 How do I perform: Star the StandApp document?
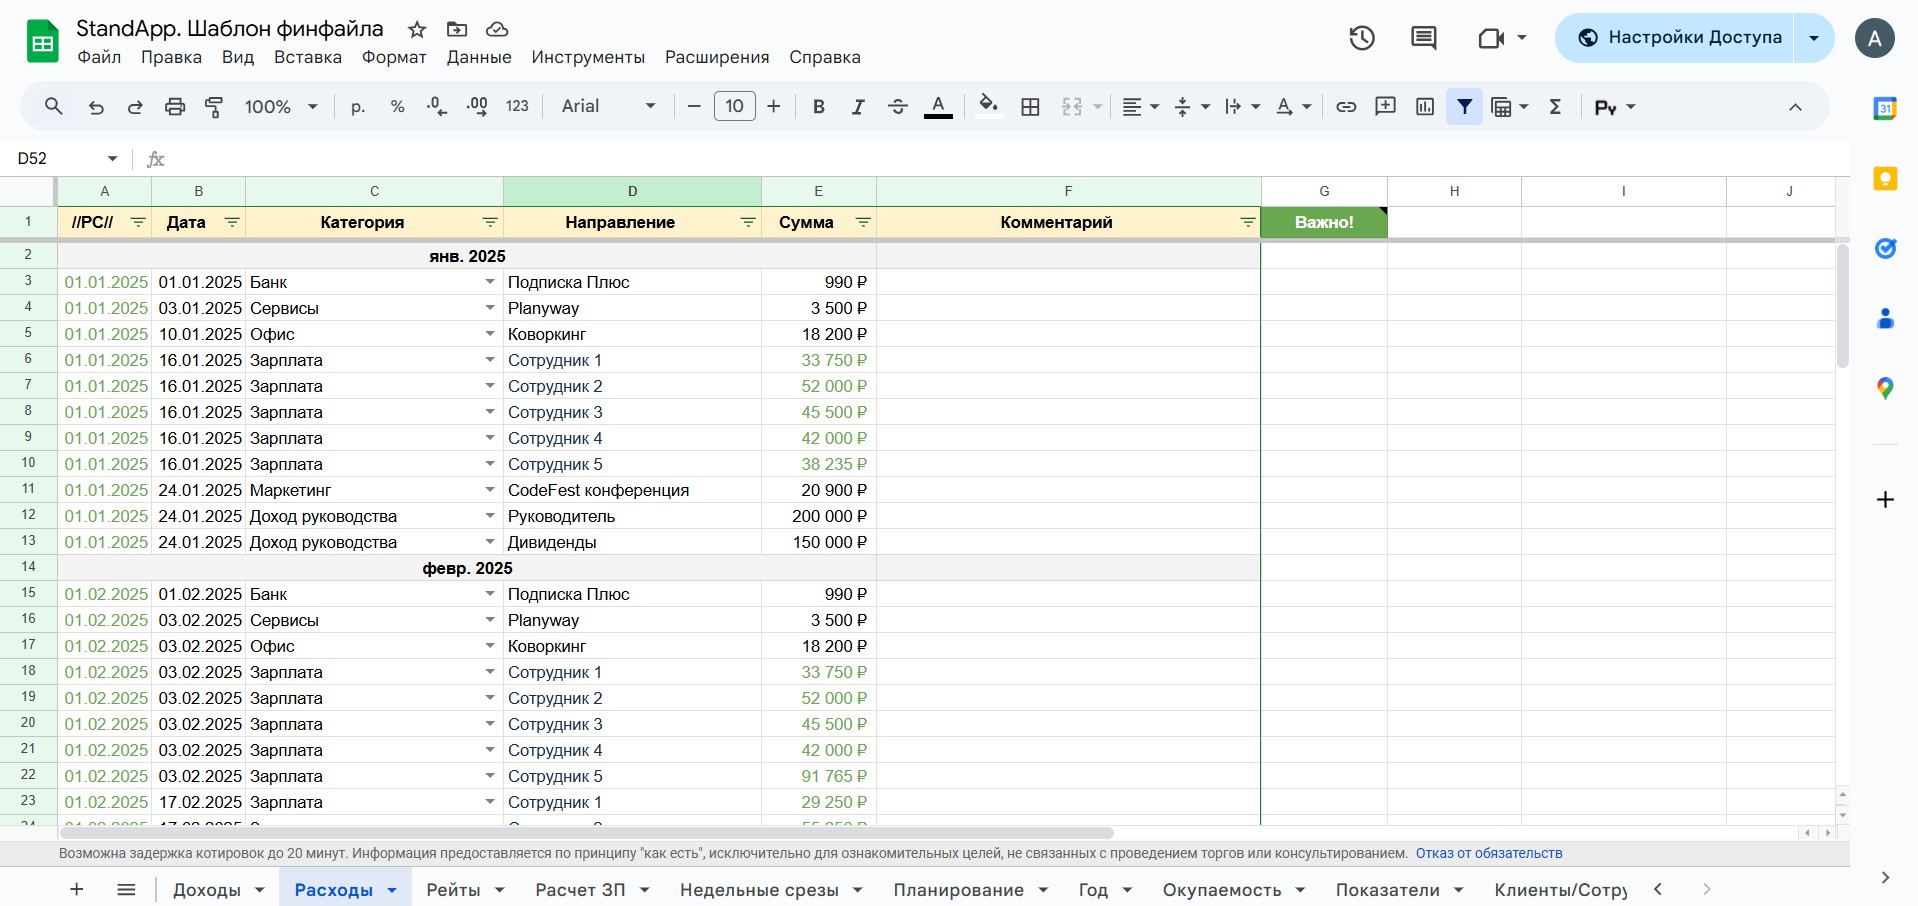tap(417, 29)
